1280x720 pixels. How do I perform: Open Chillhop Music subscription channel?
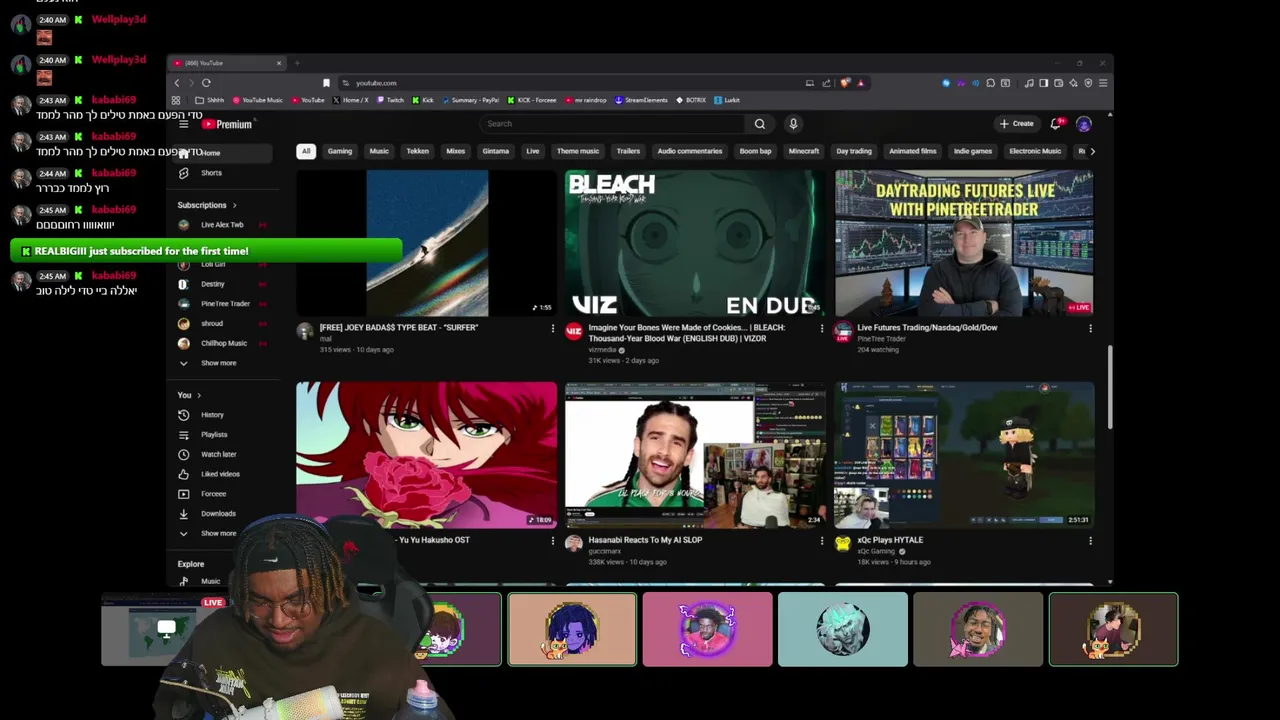pyautogui.click(x=224, y=343)
